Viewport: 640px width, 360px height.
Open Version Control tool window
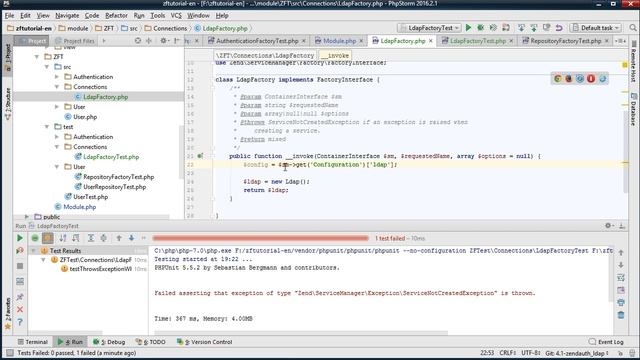204,342
